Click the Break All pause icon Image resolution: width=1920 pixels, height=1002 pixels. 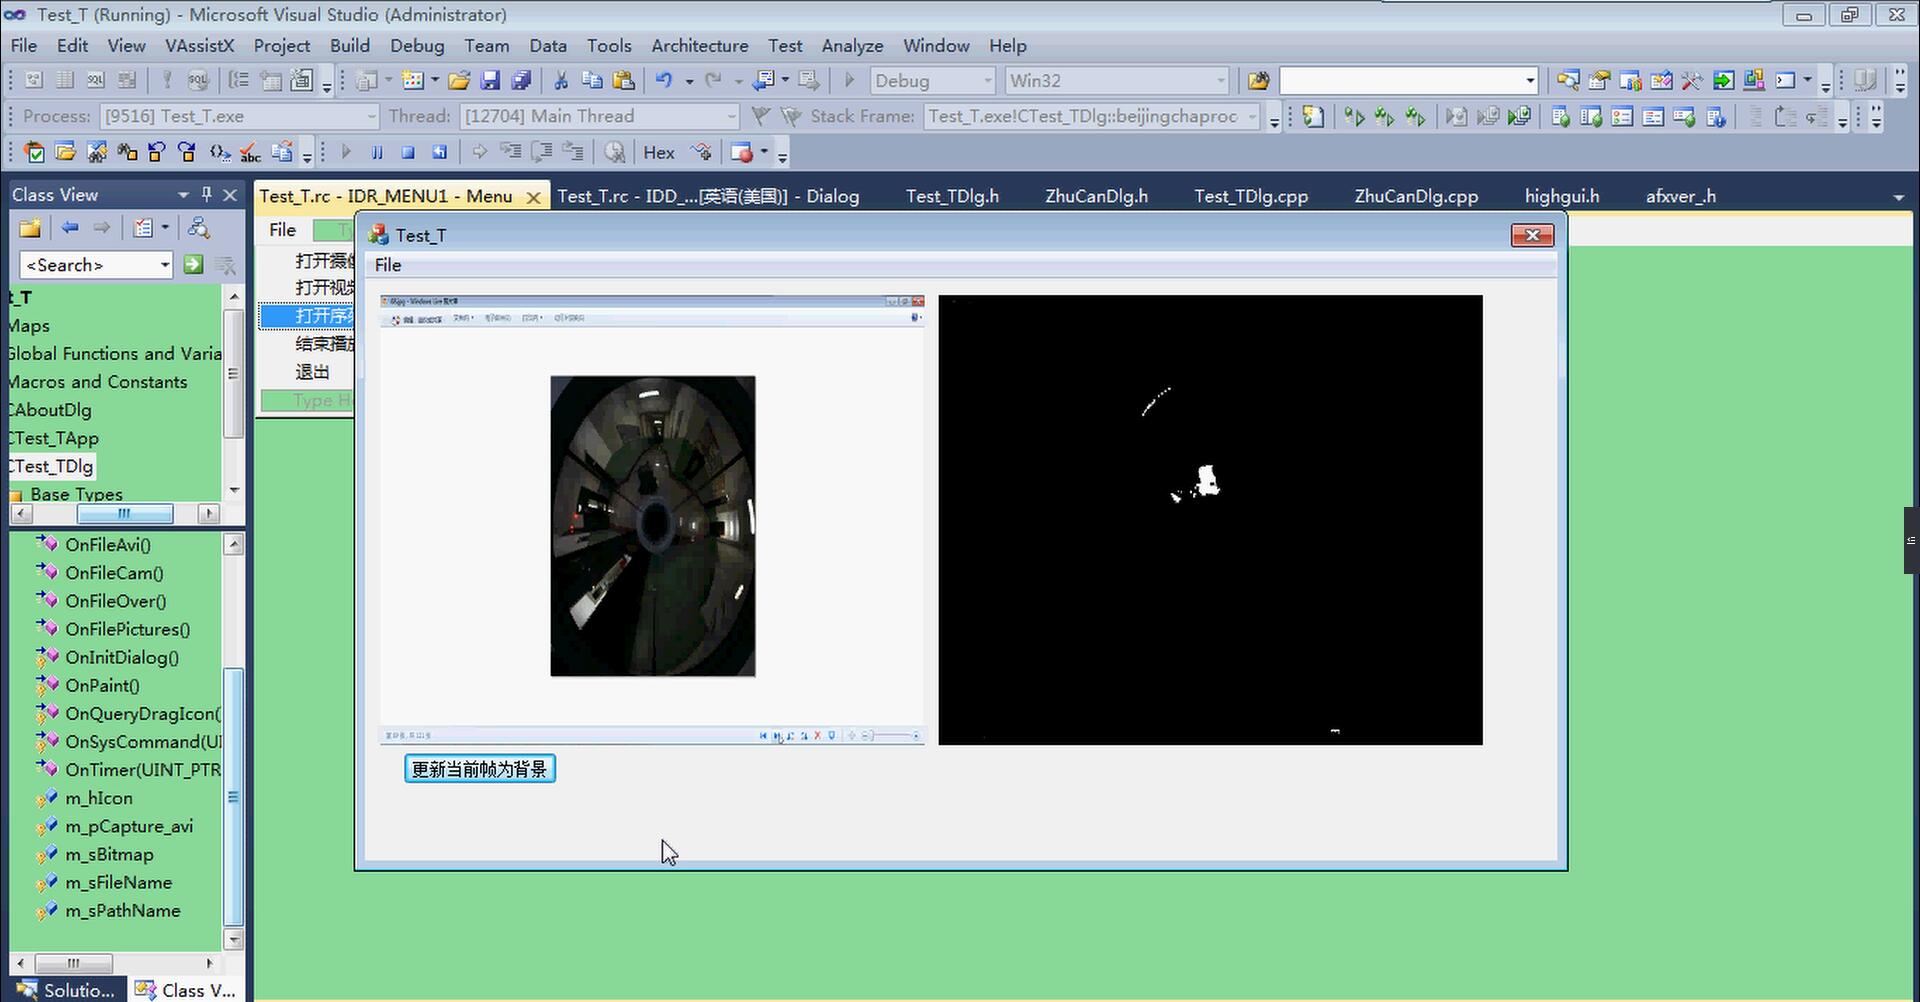377,153
